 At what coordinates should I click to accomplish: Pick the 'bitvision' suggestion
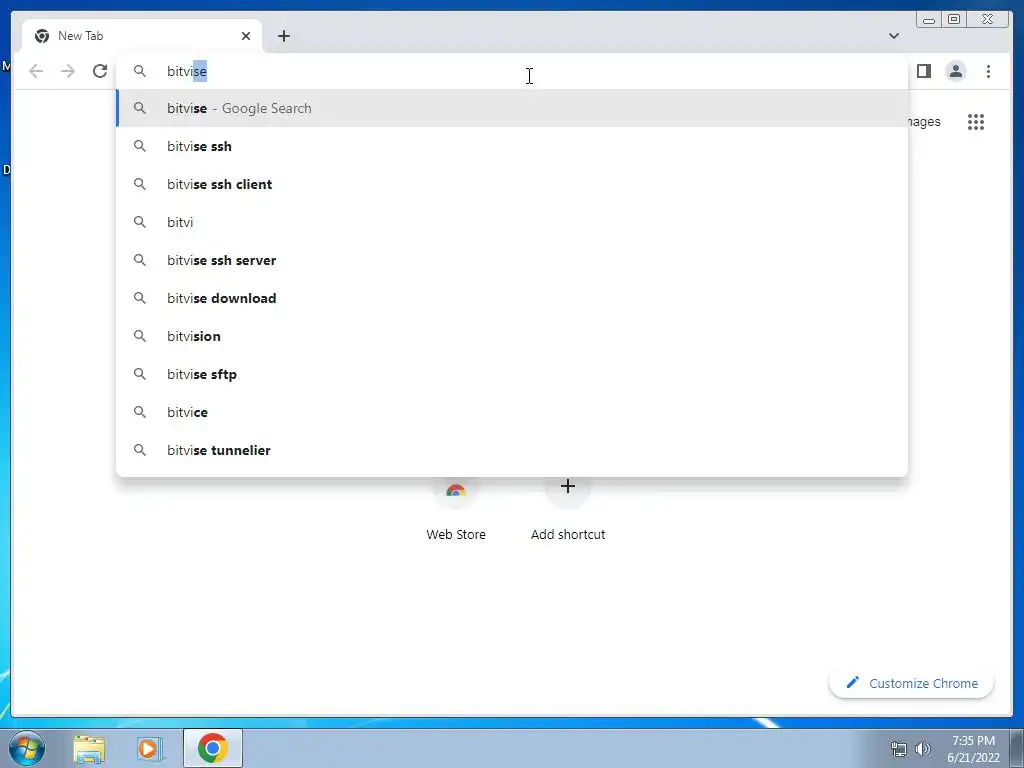[512, 336]
